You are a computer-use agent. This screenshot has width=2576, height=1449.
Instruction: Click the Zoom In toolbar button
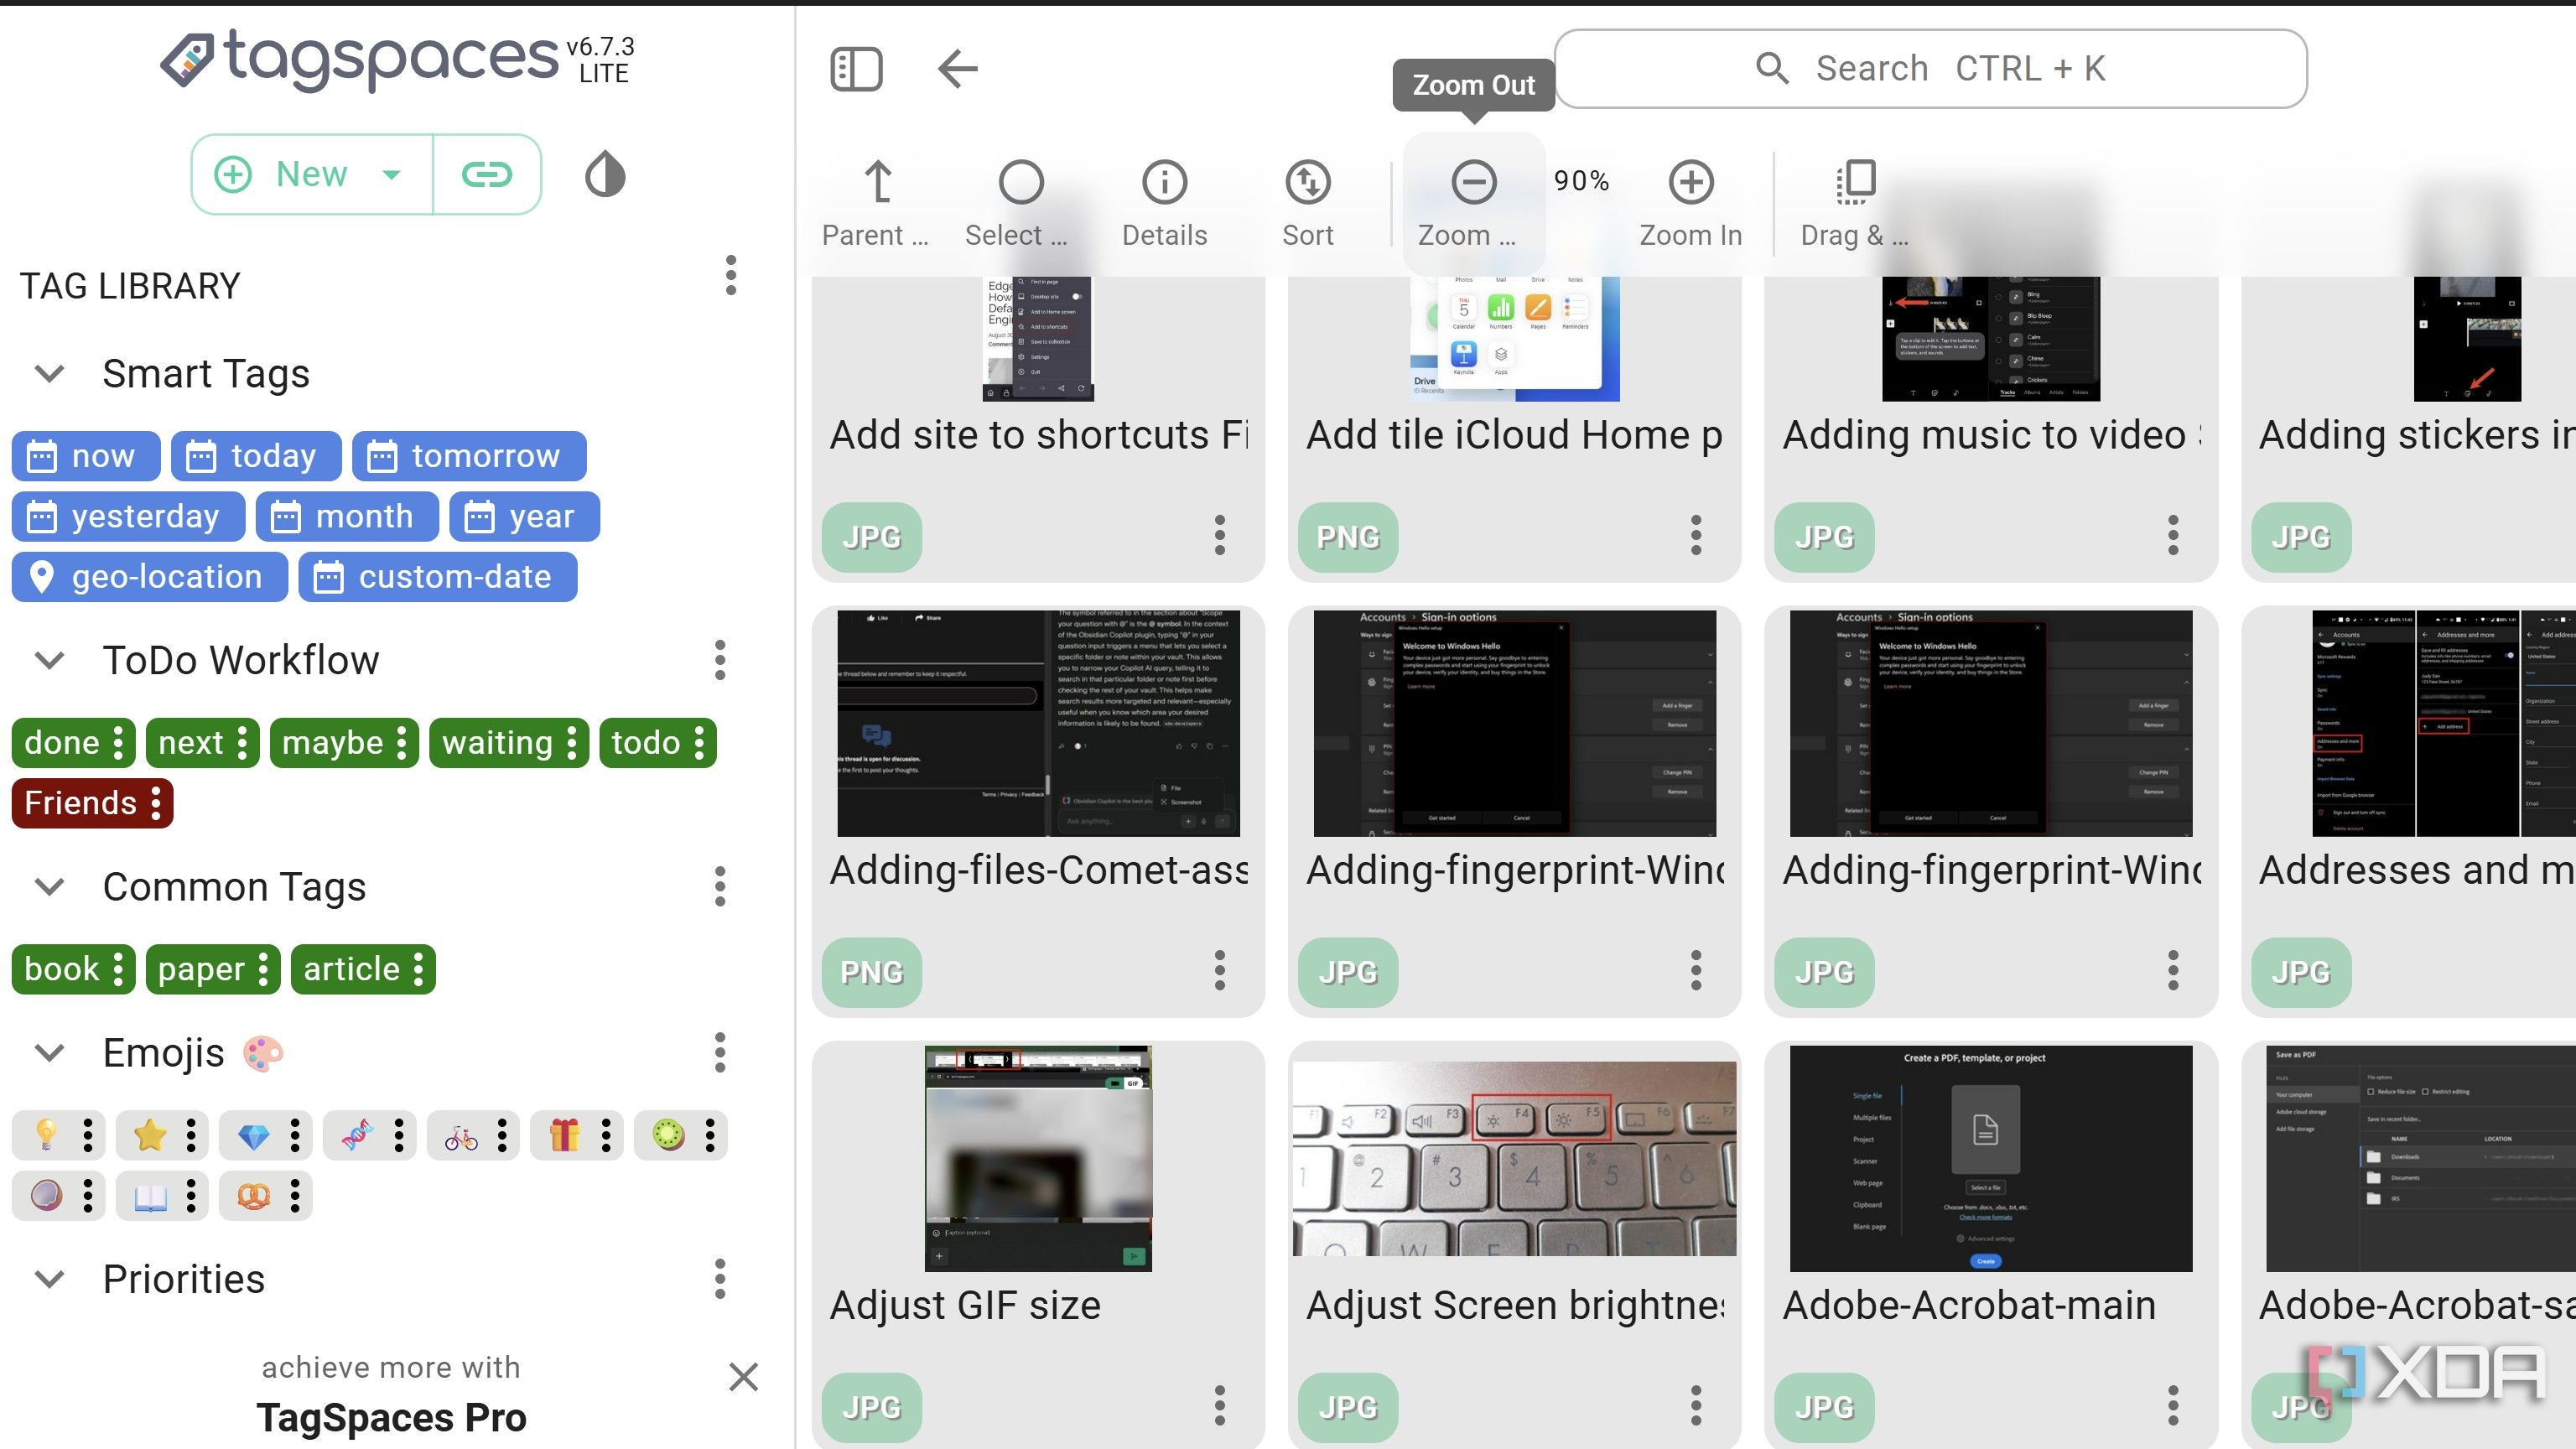1690,204
